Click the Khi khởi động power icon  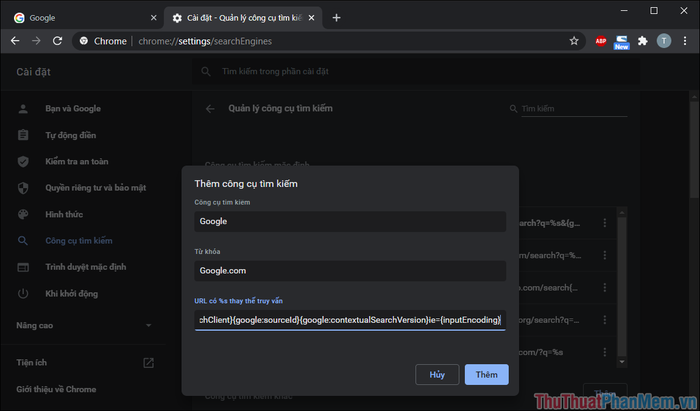coord(23,294)
